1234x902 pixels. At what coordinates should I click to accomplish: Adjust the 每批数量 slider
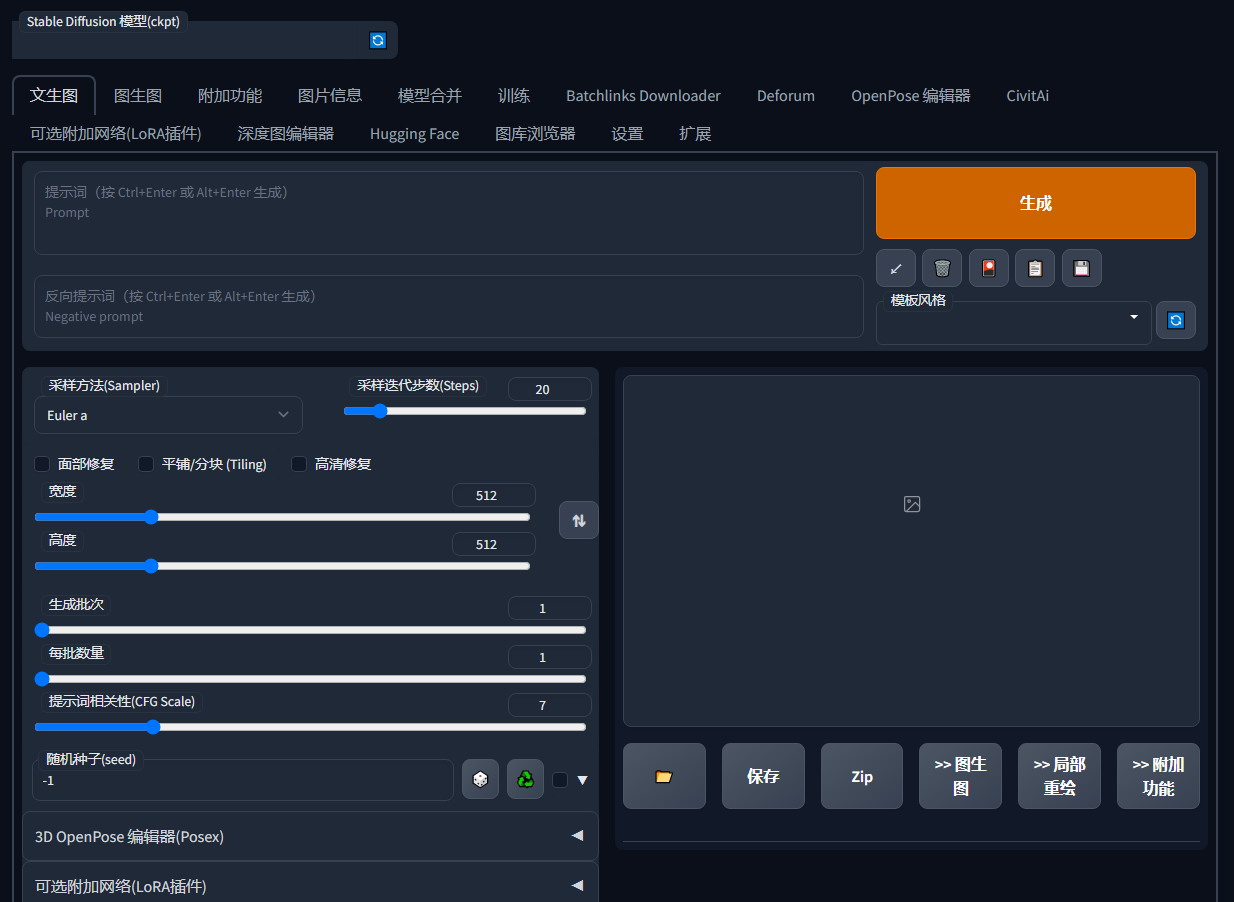pos(310,679)
